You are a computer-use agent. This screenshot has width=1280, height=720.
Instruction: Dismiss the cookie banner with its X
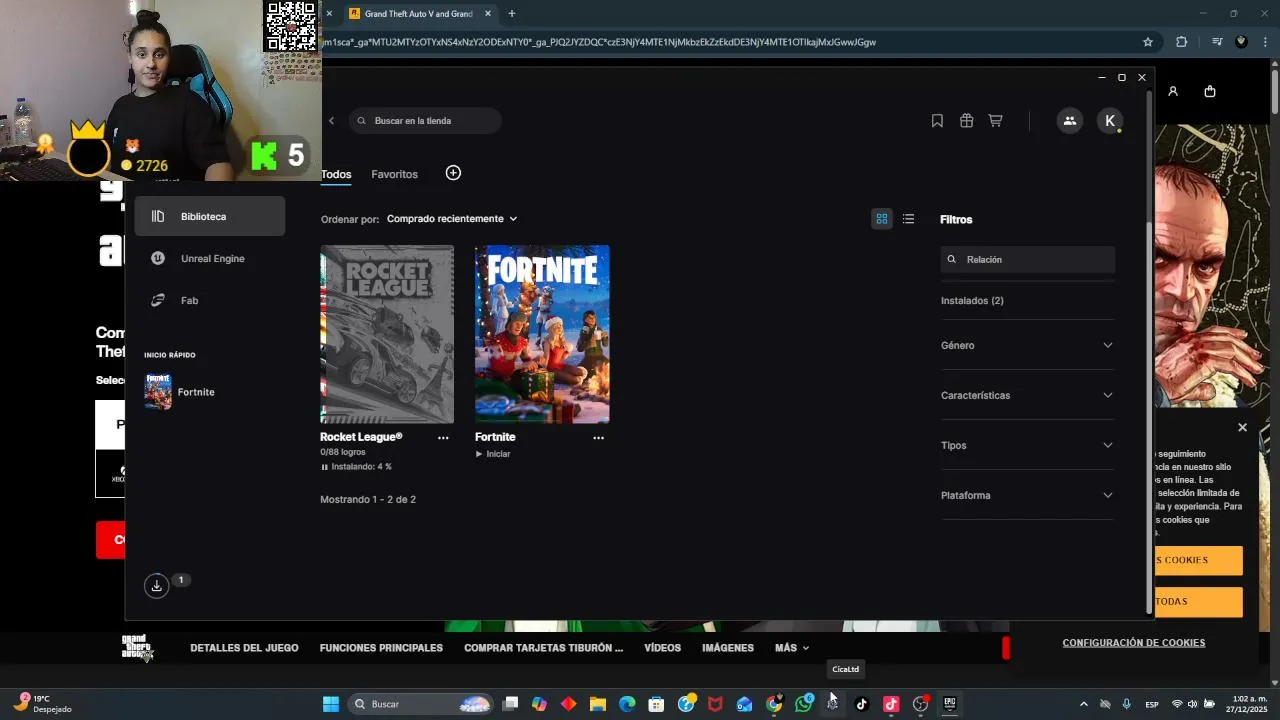1242,427
